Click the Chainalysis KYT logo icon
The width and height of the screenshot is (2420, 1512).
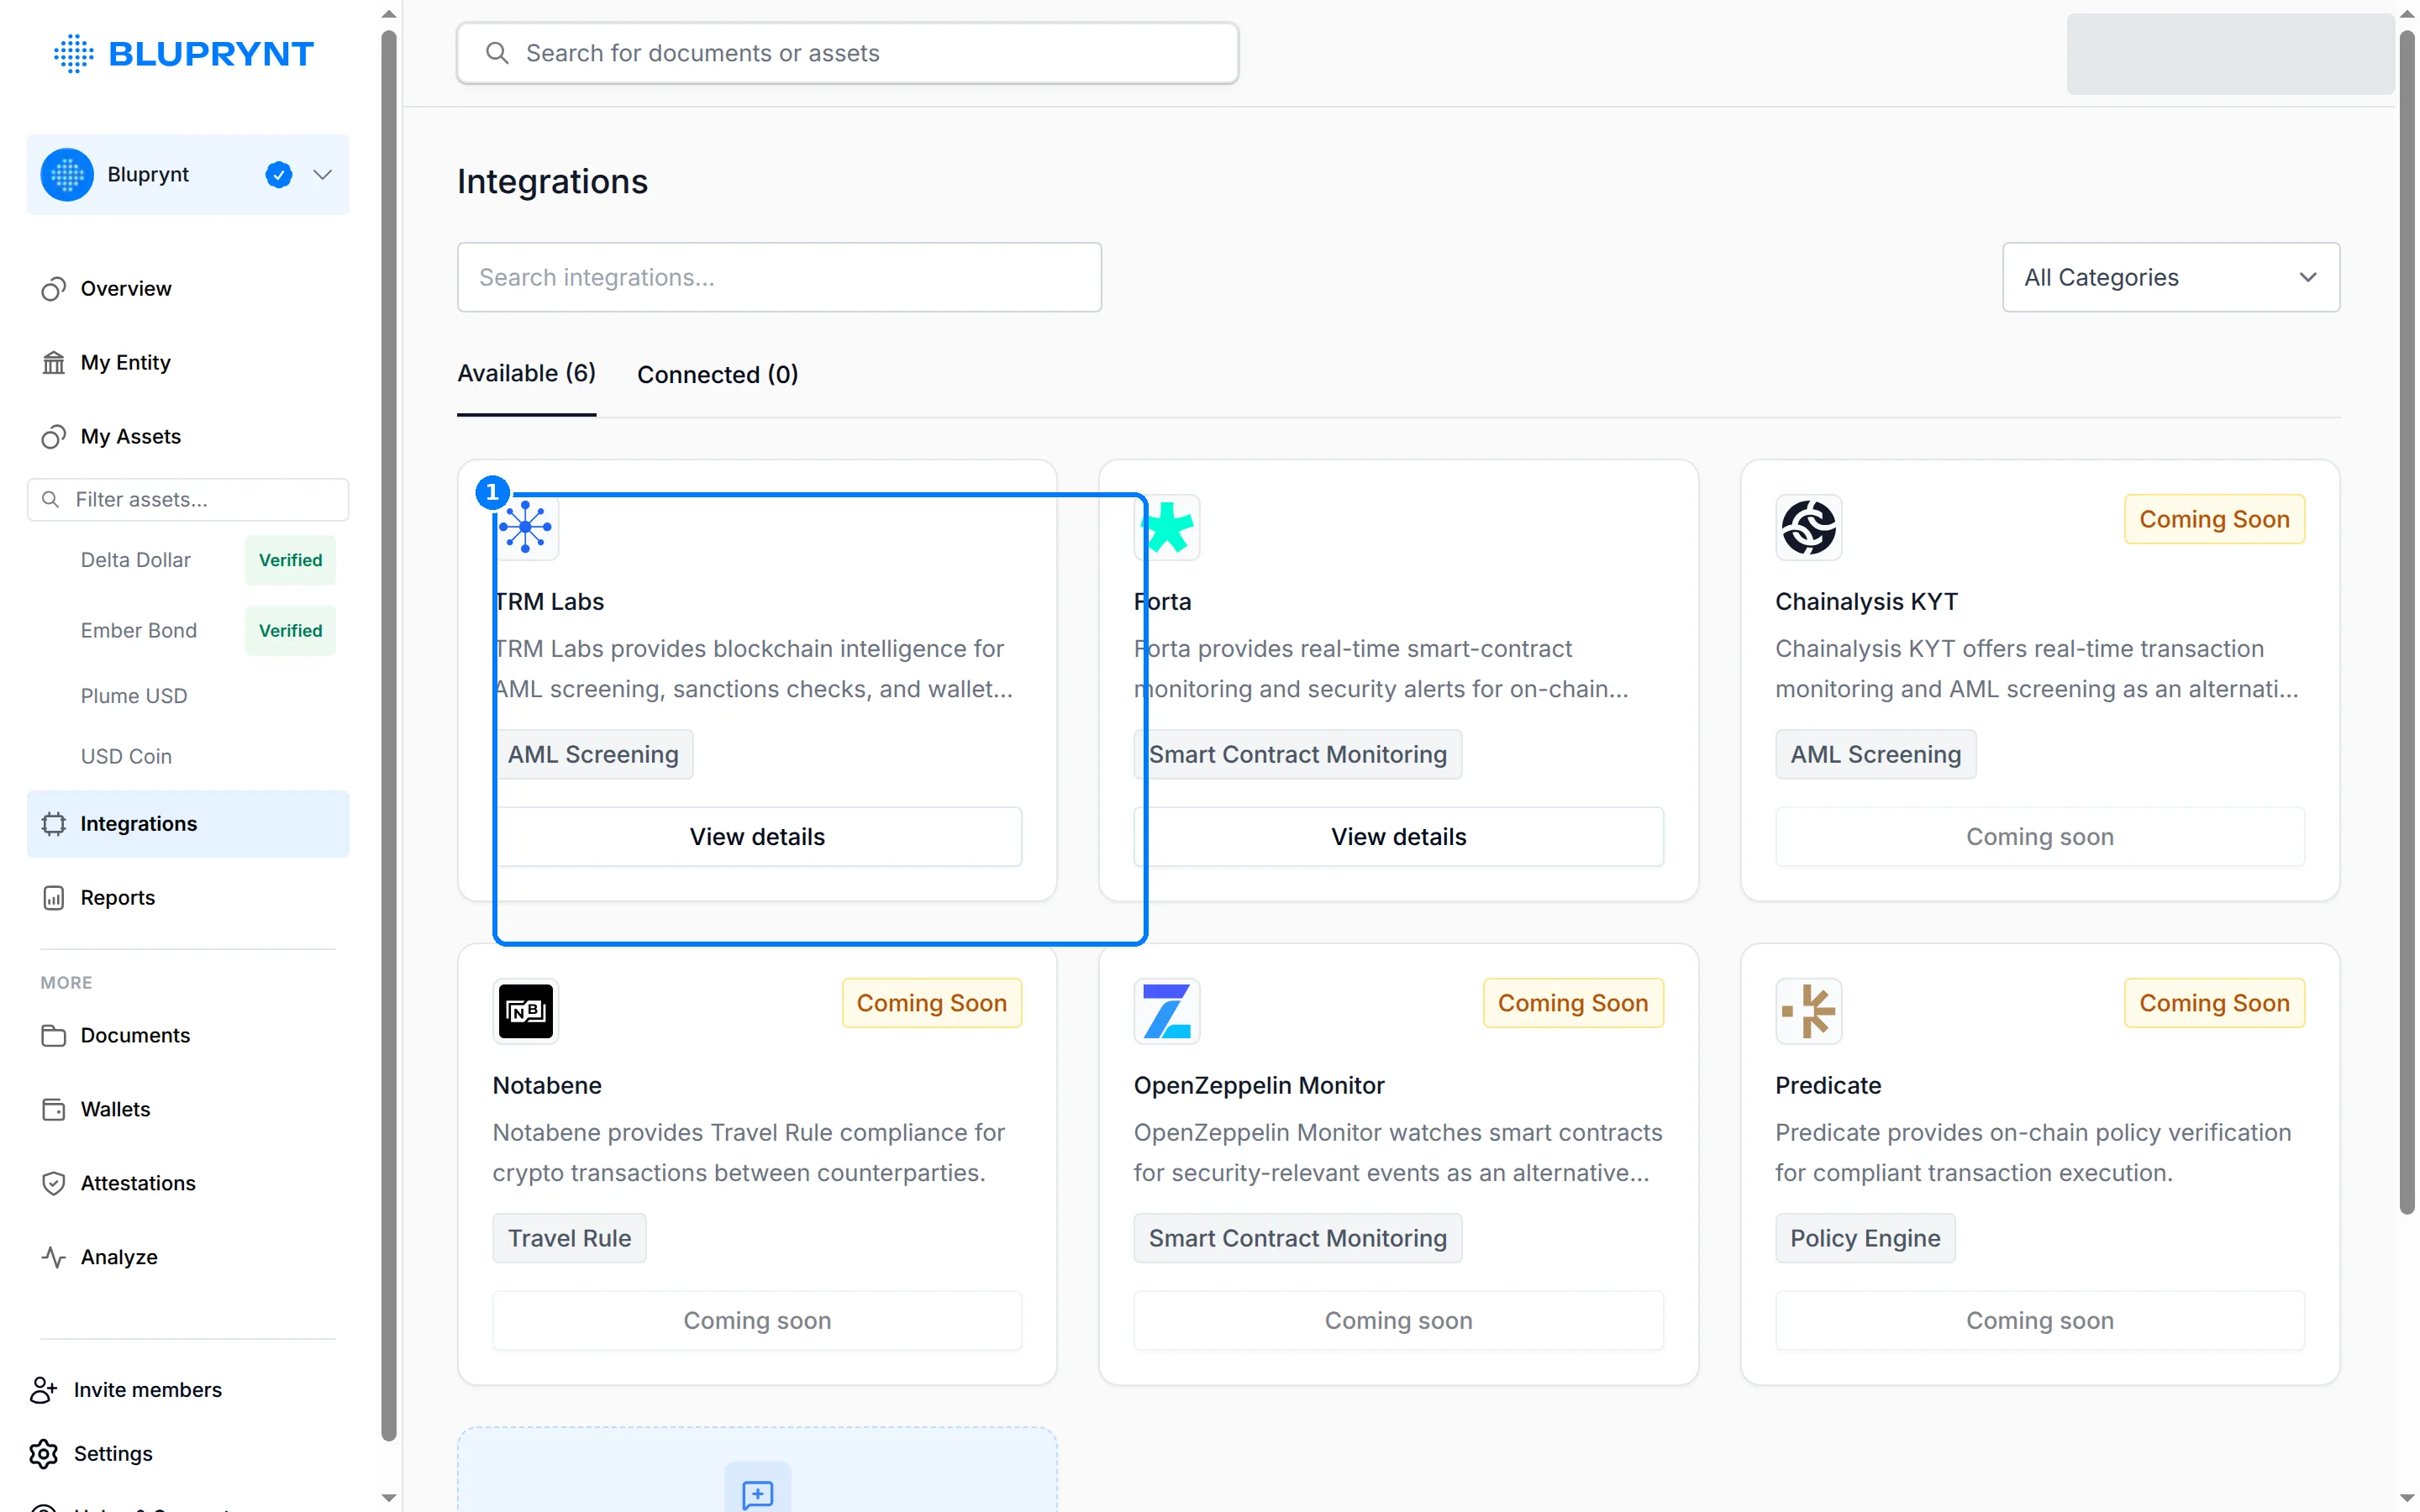(x=1808, y=527)
